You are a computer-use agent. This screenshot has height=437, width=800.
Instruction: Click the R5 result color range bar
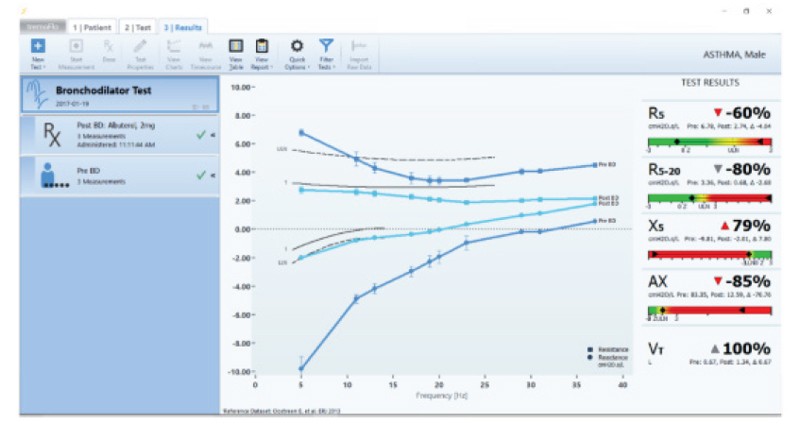pyautogui.click(x=710, y=144)
